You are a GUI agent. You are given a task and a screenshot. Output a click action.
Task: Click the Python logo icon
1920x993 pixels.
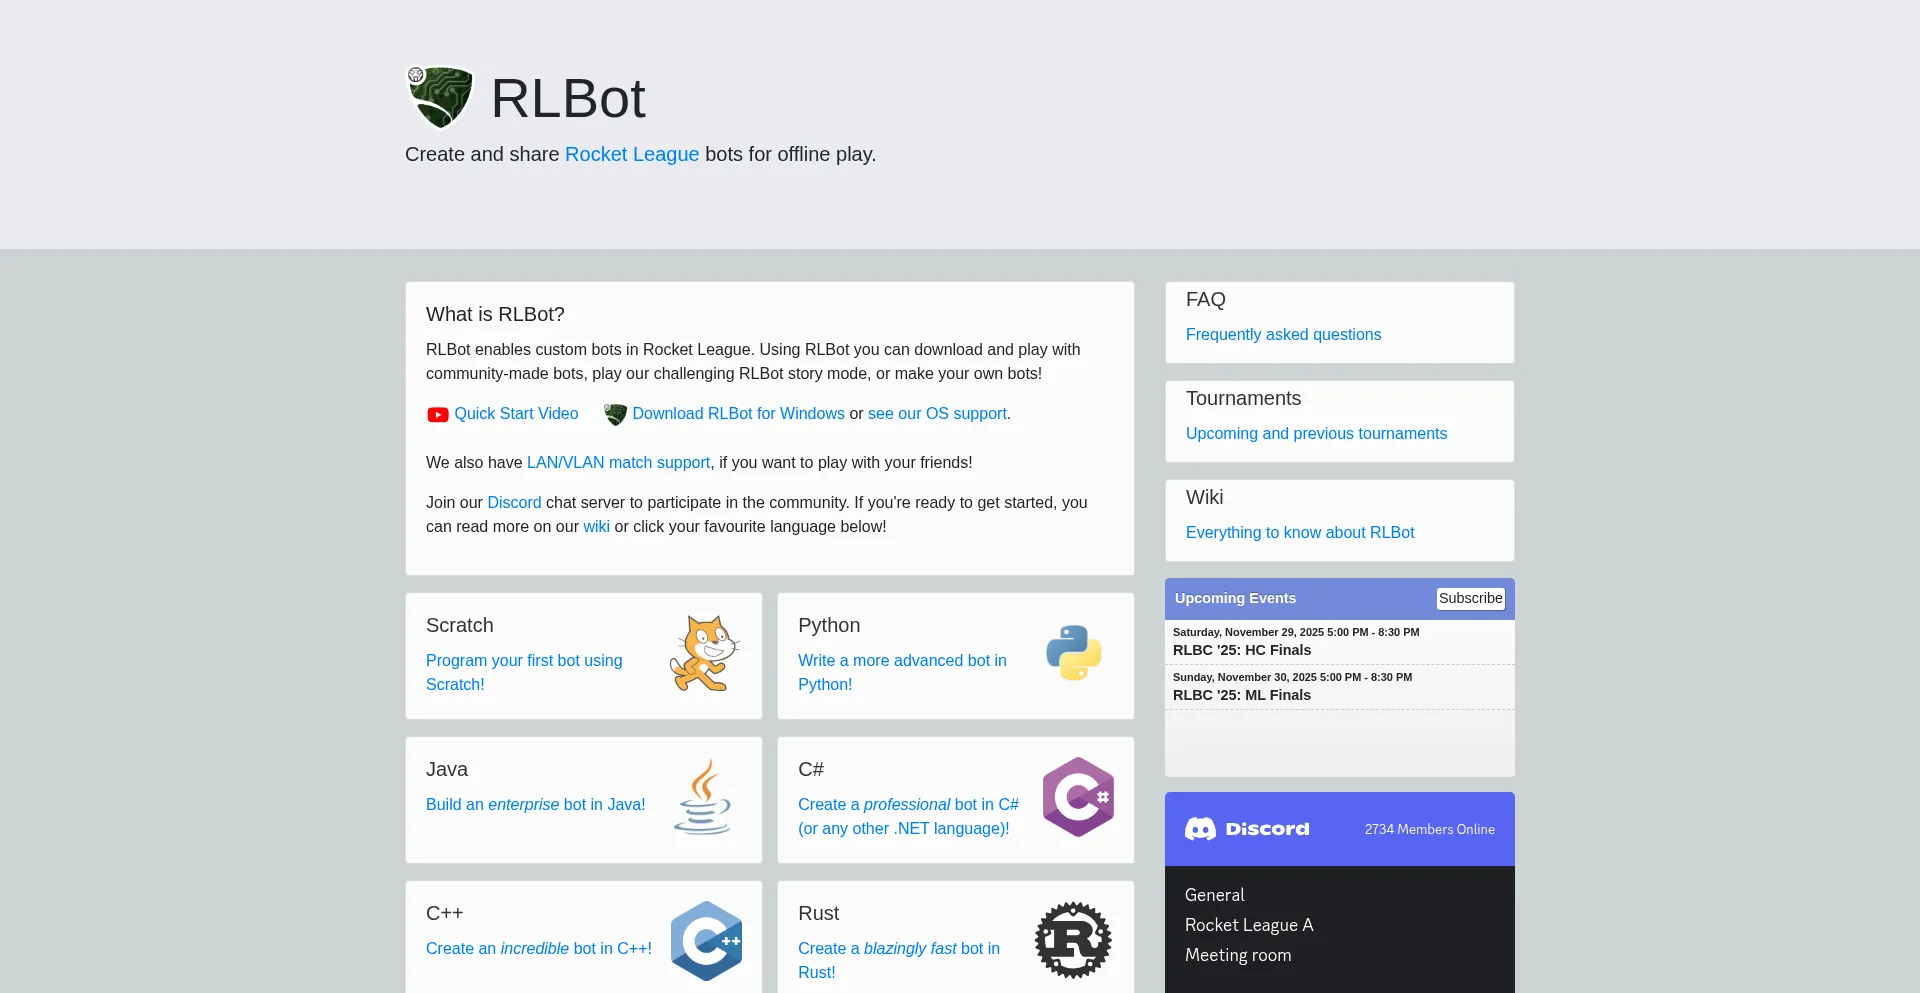coord(1074,651)
